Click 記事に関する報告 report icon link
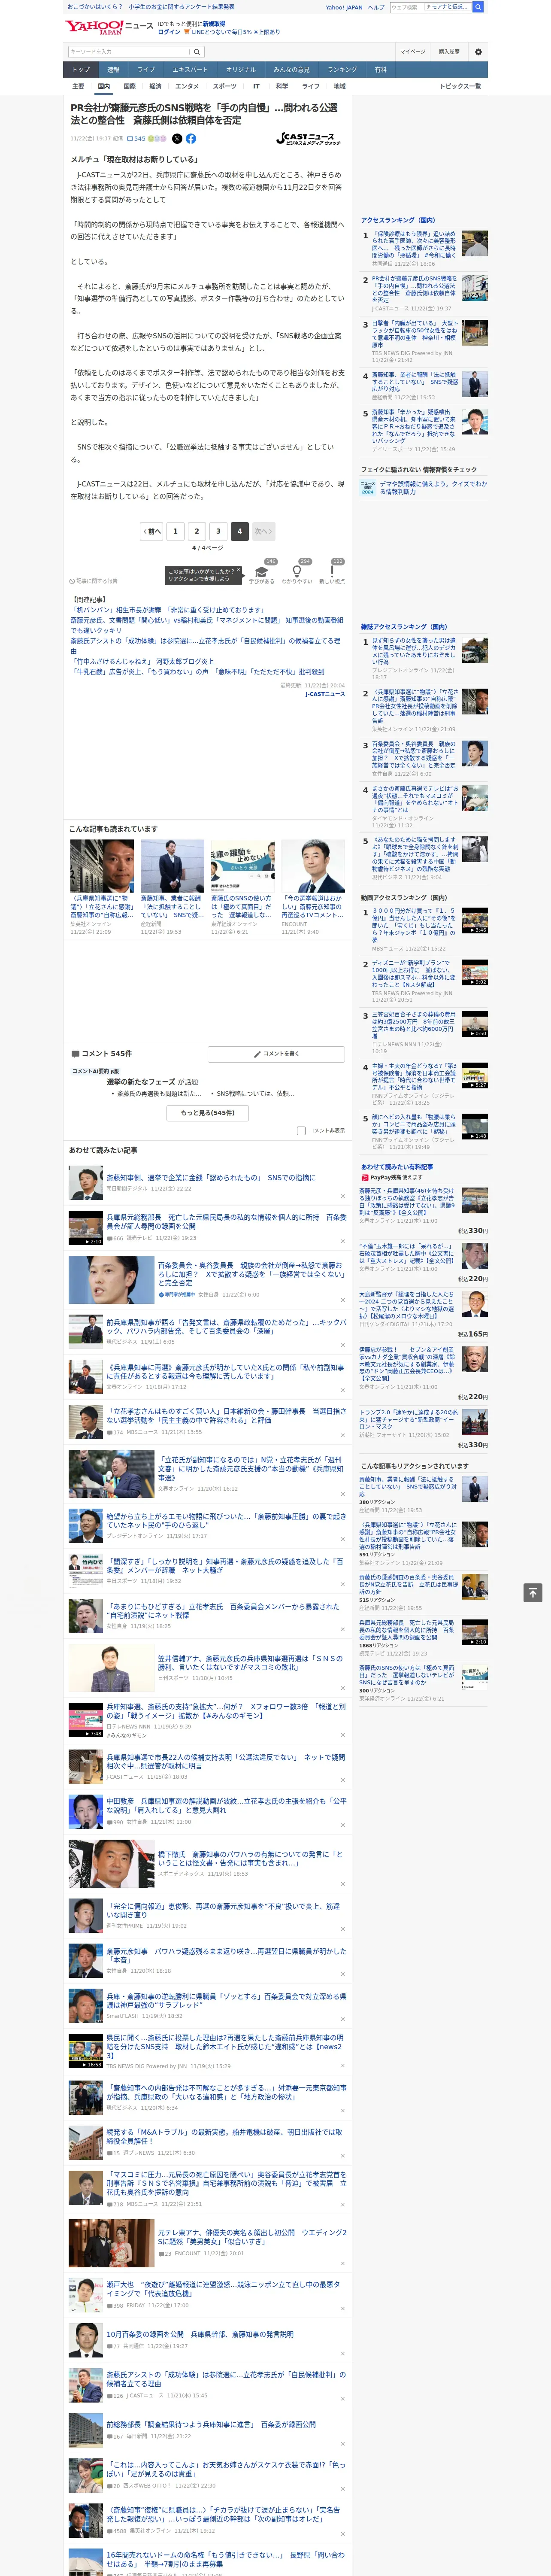551x2576 pixels. [93, 580]
